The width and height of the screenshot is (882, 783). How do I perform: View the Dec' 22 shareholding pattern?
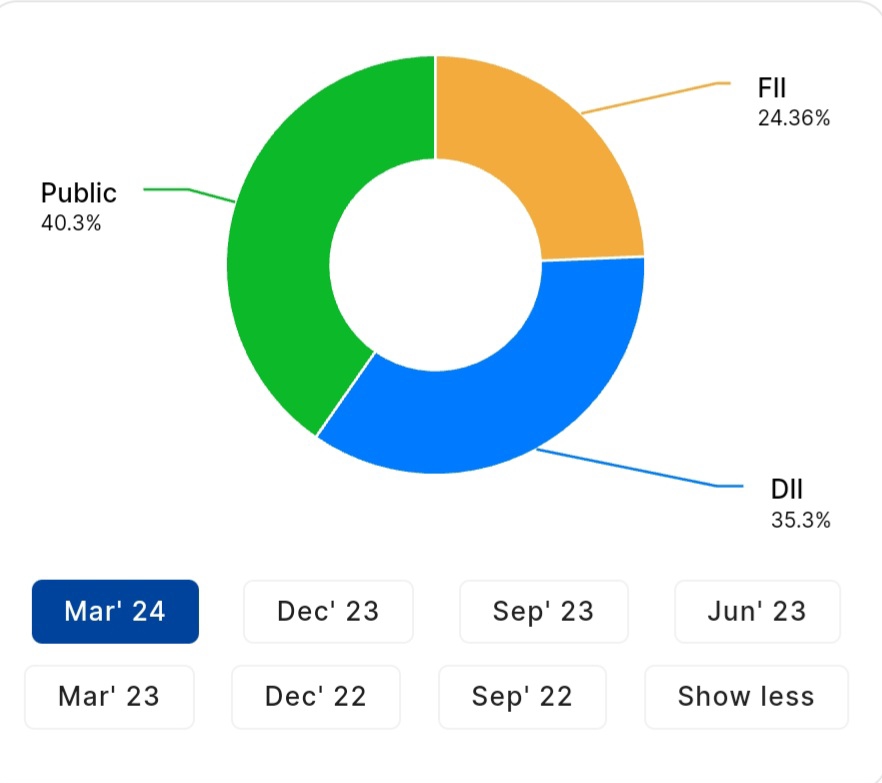315,696
